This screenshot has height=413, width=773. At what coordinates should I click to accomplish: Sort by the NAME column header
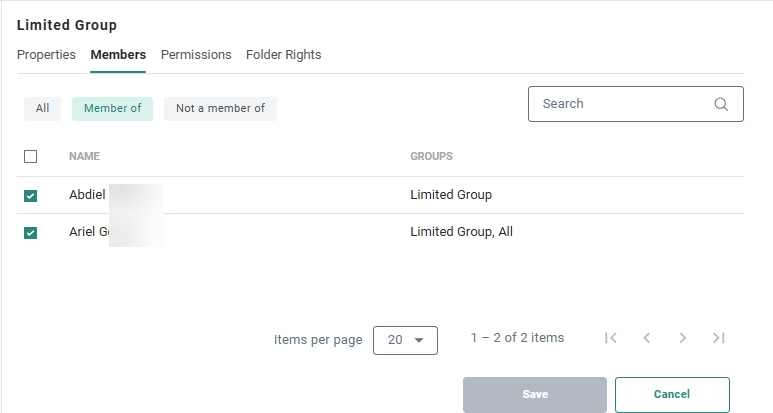84,157
